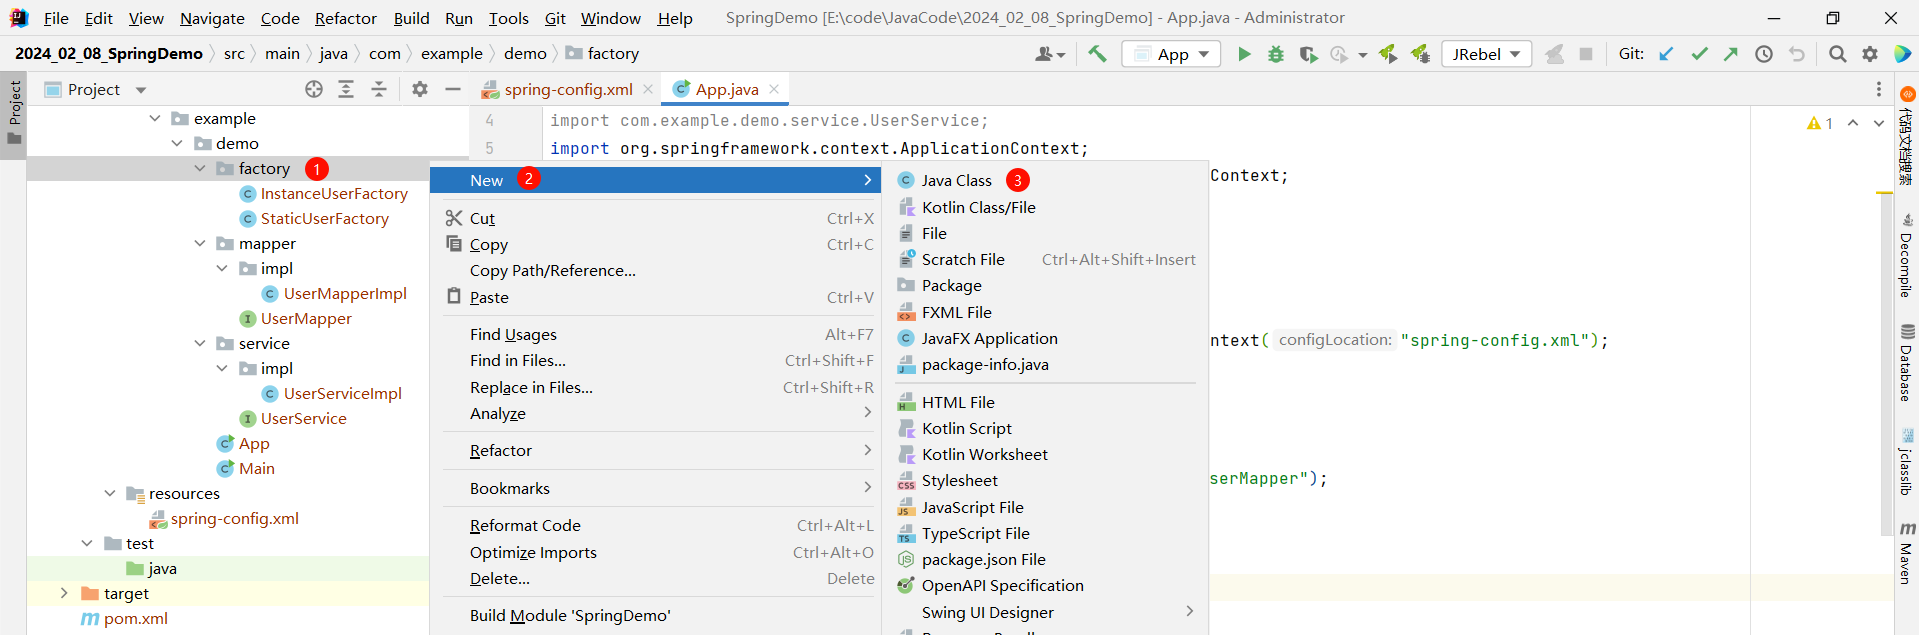Click the JRebel debug icon
The image size is (1919, 635).
pos(1420,54)
